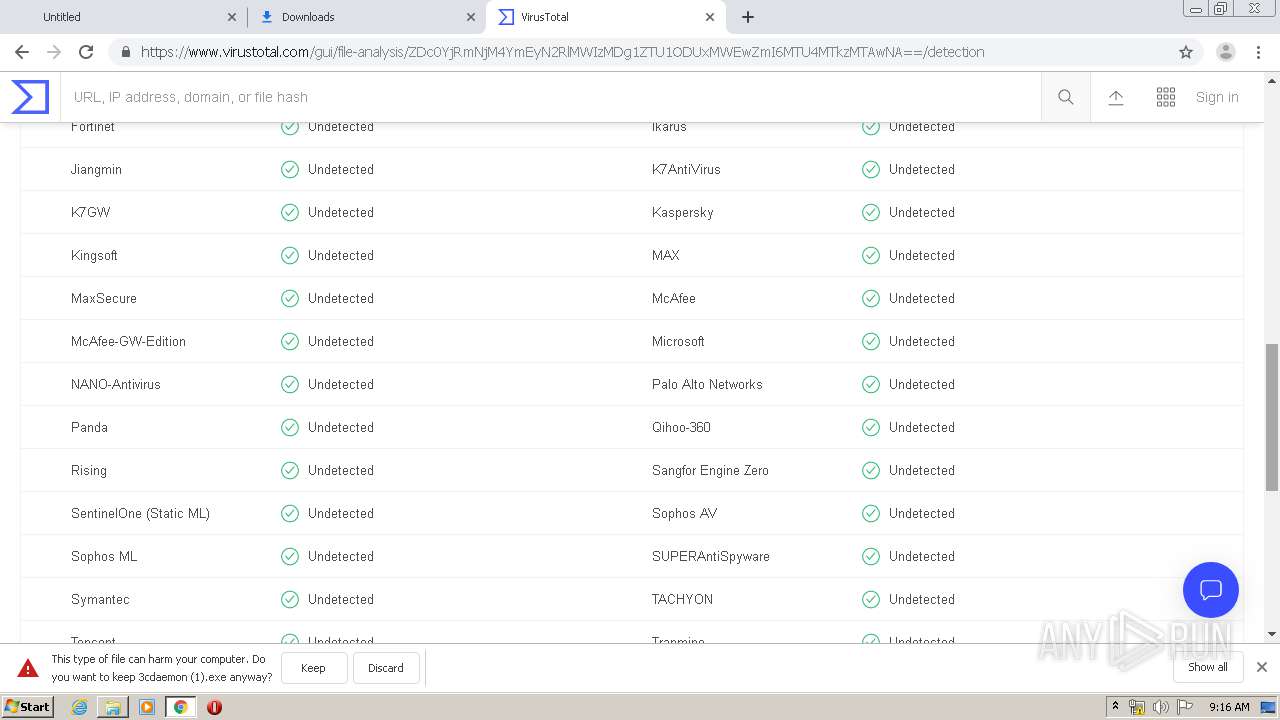Click red Opera-like taskbar icon

pos(214,707)
